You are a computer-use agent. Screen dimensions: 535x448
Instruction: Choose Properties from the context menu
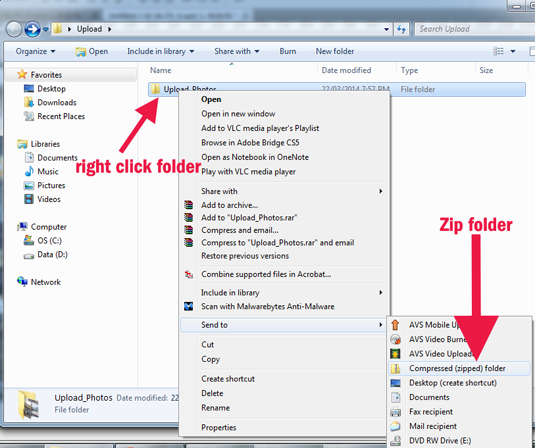[219, 427]
